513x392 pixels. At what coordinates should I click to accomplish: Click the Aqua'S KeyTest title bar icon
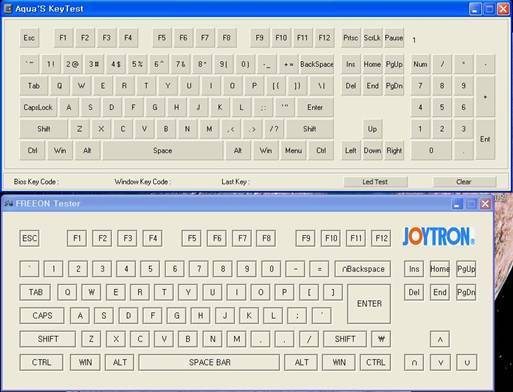point(7,9)
